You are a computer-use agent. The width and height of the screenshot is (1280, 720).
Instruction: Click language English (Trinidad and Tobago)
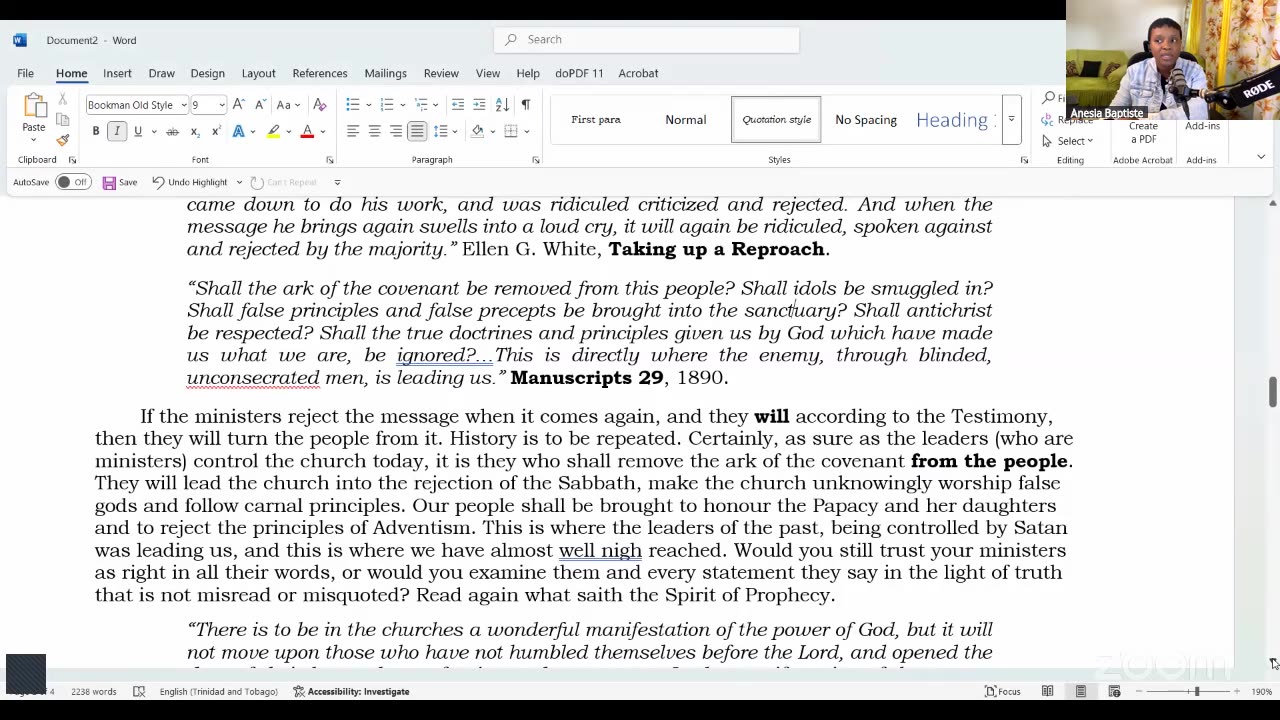(219, 691)
